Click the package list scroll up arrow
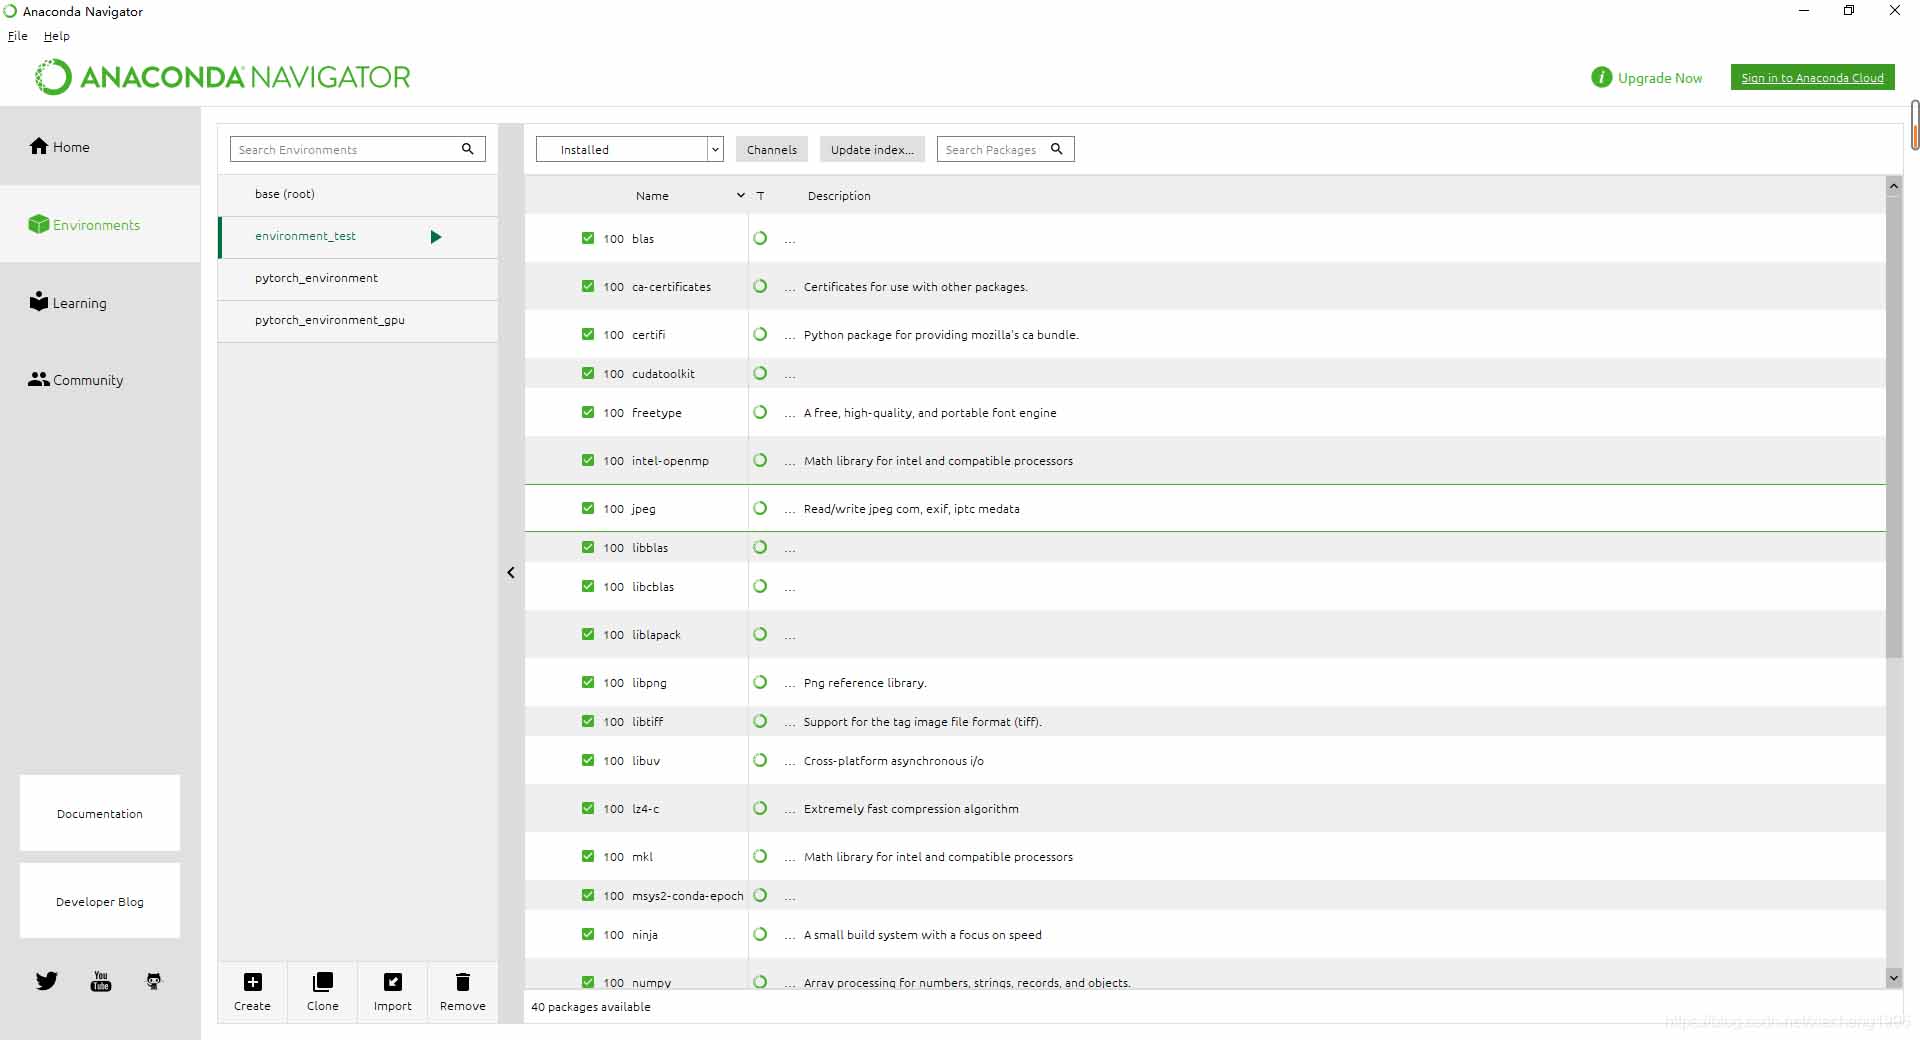 (x=1894, y=186)
